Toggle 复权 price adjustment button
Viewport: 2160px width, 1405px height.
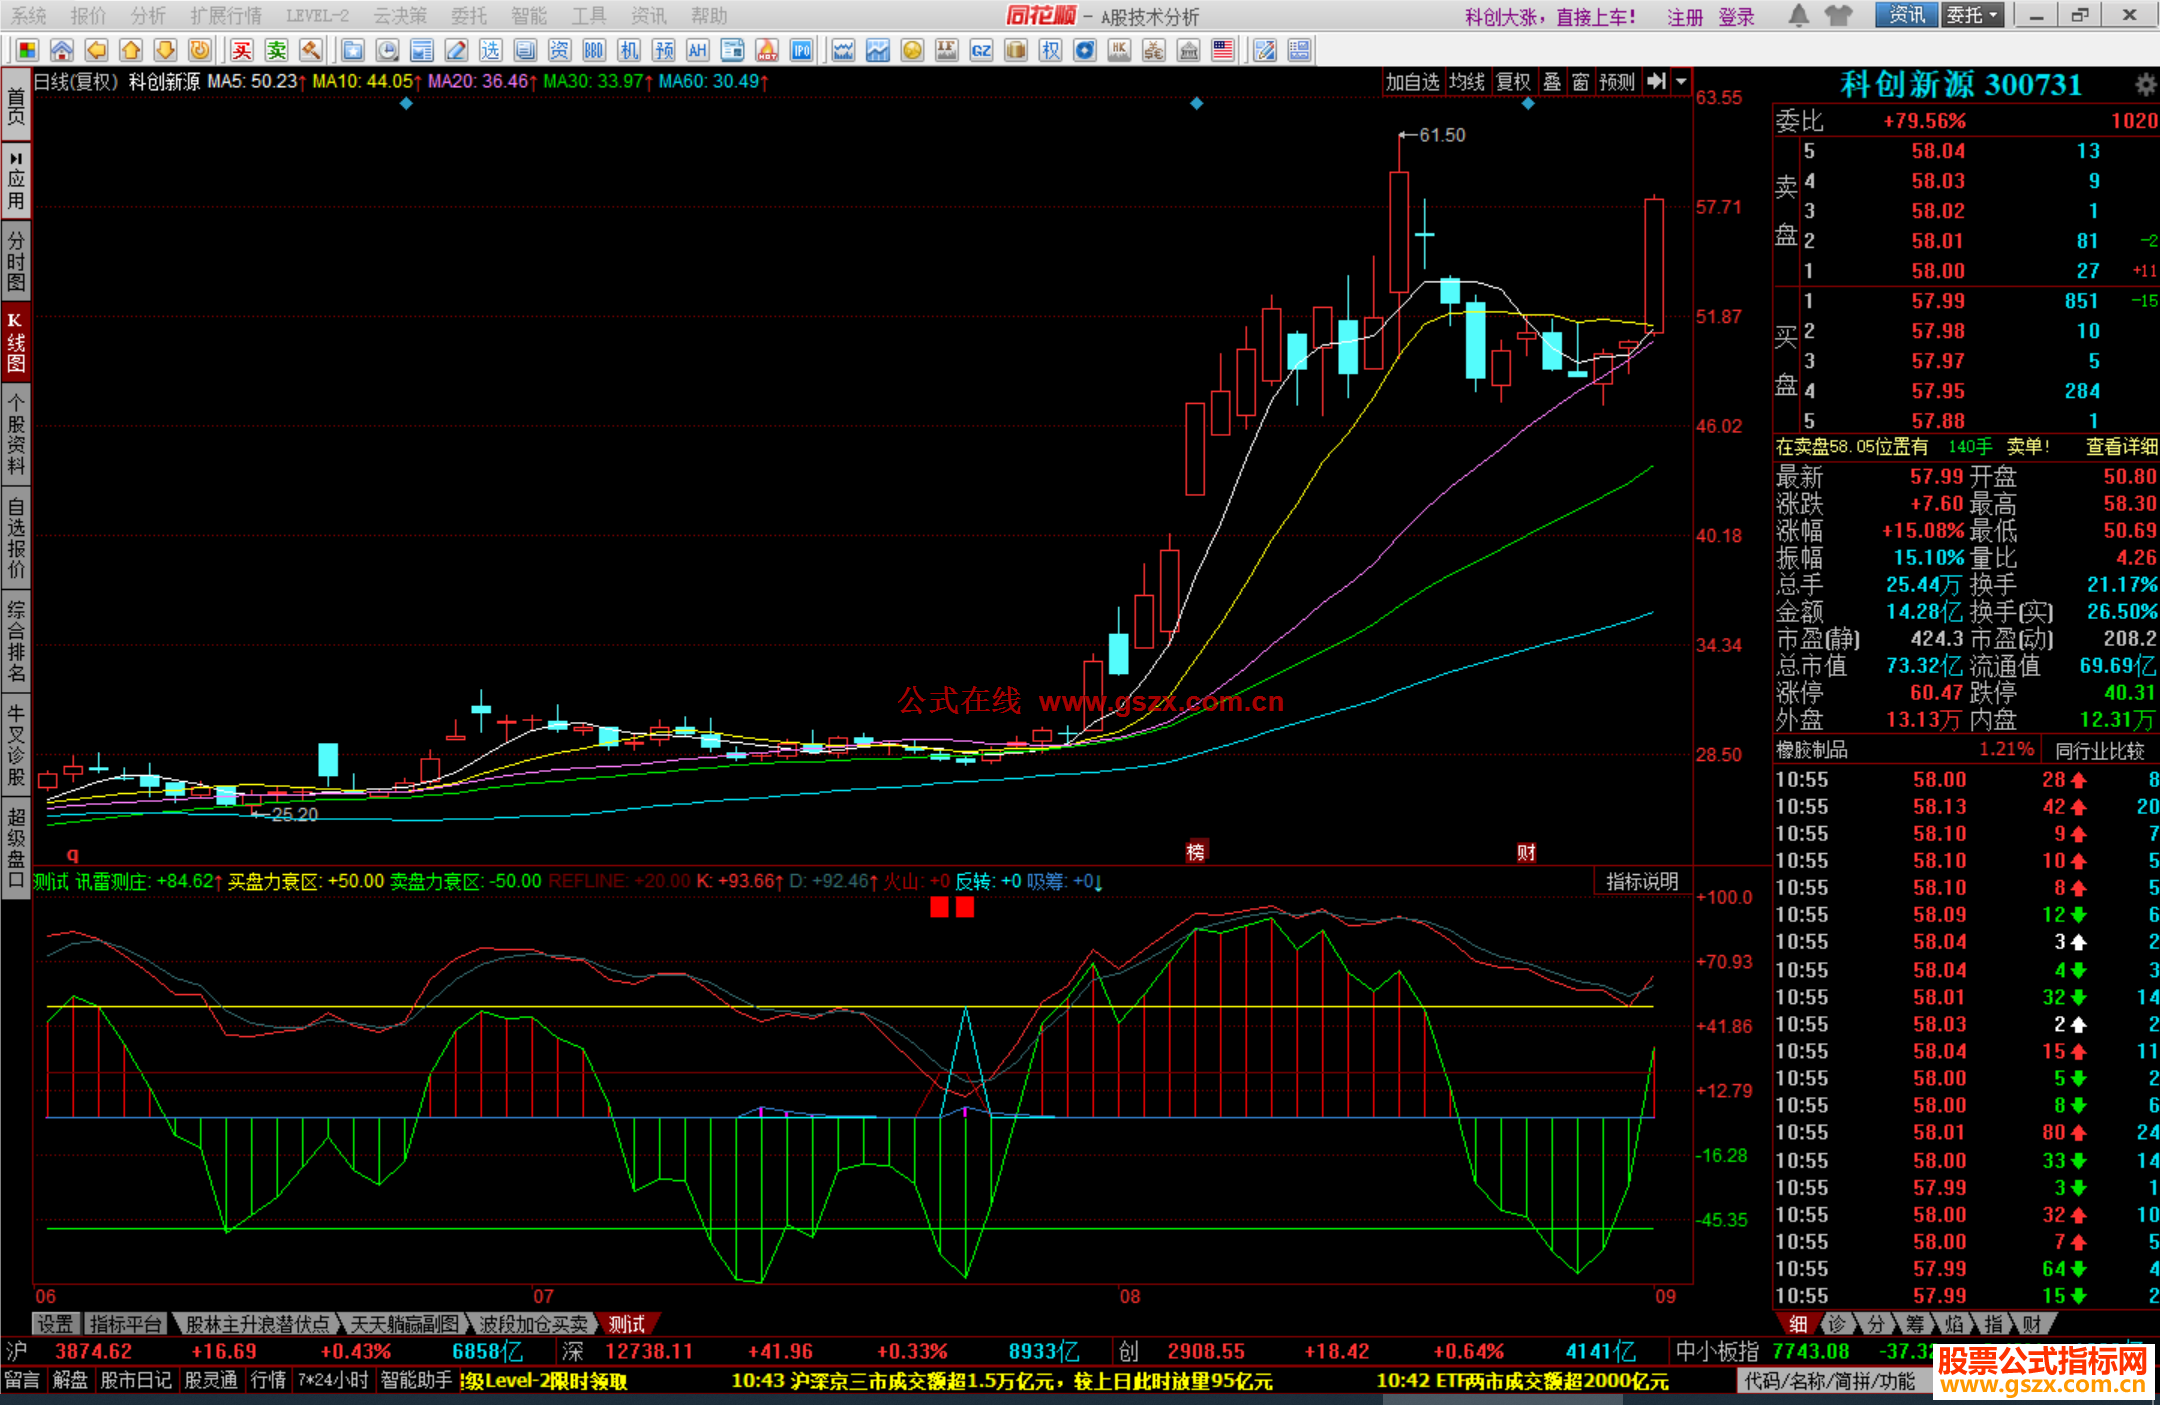click(x=1512, y=82)
